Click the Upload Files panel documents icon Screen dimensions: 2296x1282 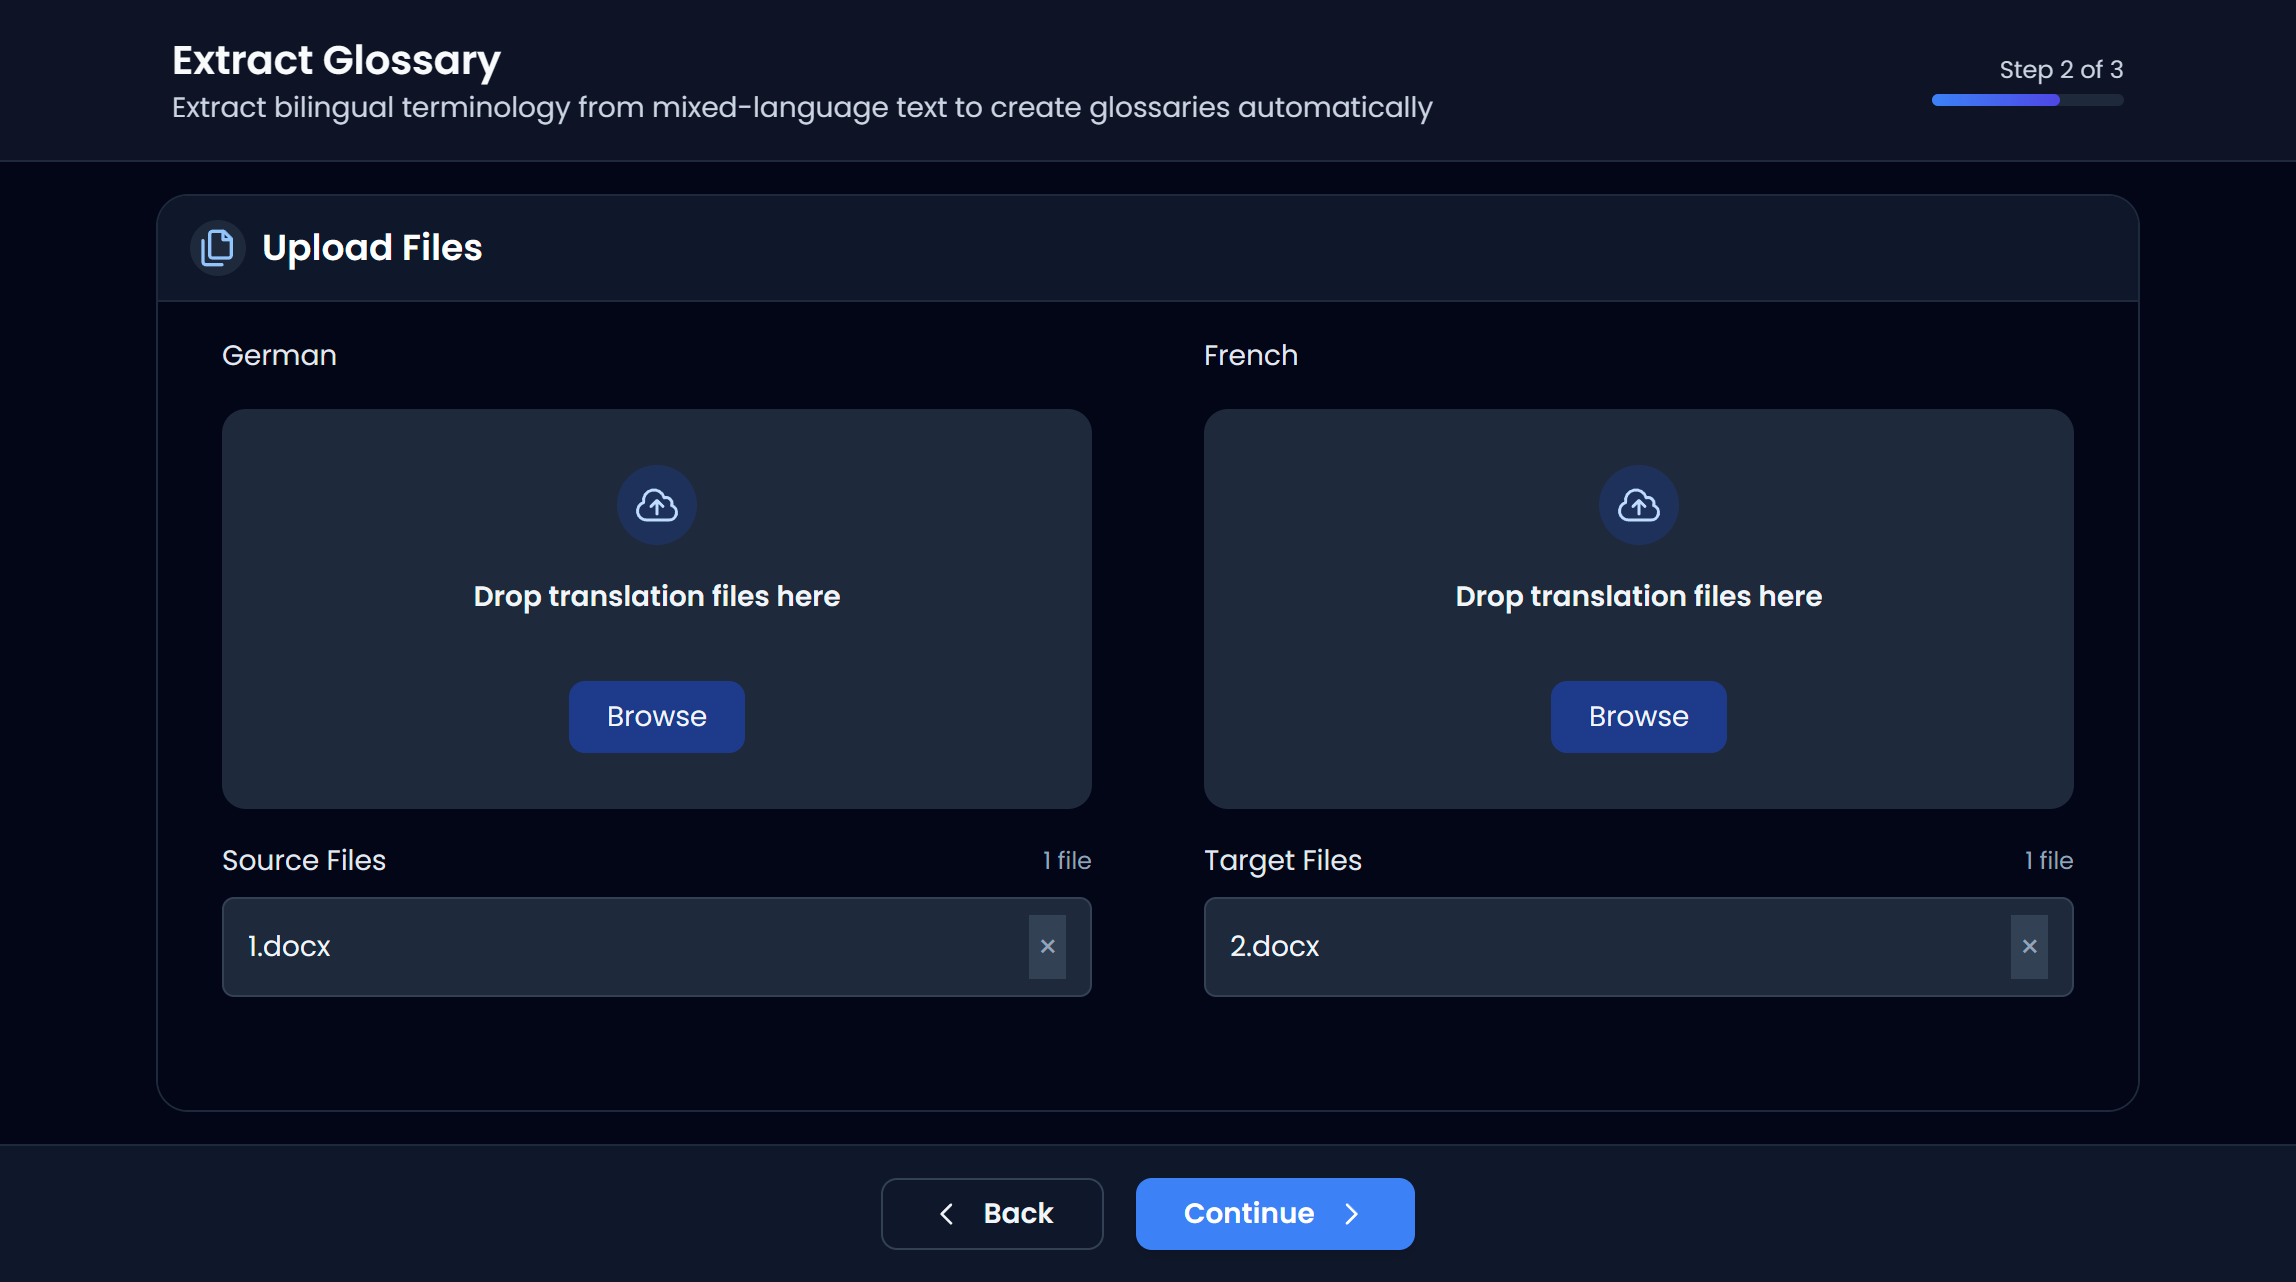[218, 248]
